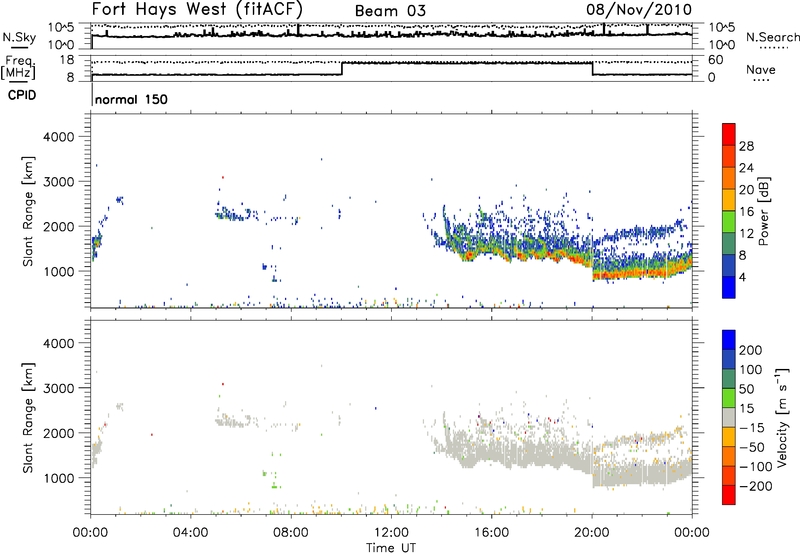The height and width of the screenshot is (554, 800).
Task: Click the "10^0" tick beside N.Search
Action: click(x=722, y=45)
